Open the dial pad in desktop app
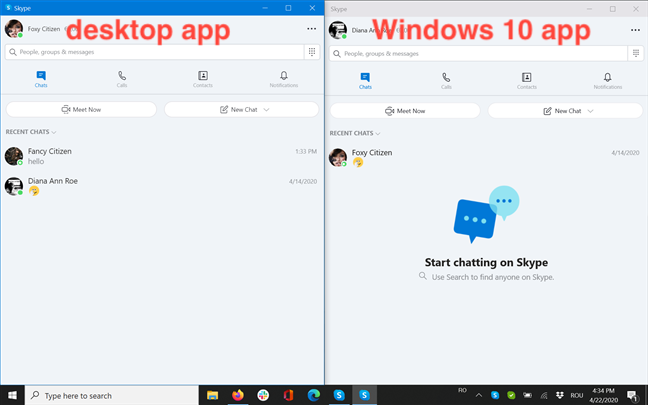Viewport: 648px width, 405px height. tap(312, 52)
